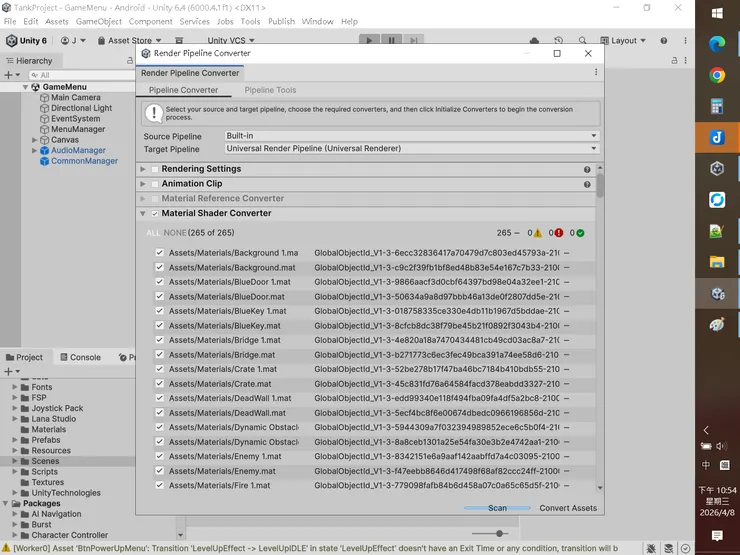740x555 pixels.
Task: Click NONE to deselect all materials
Action: [175, 233]
